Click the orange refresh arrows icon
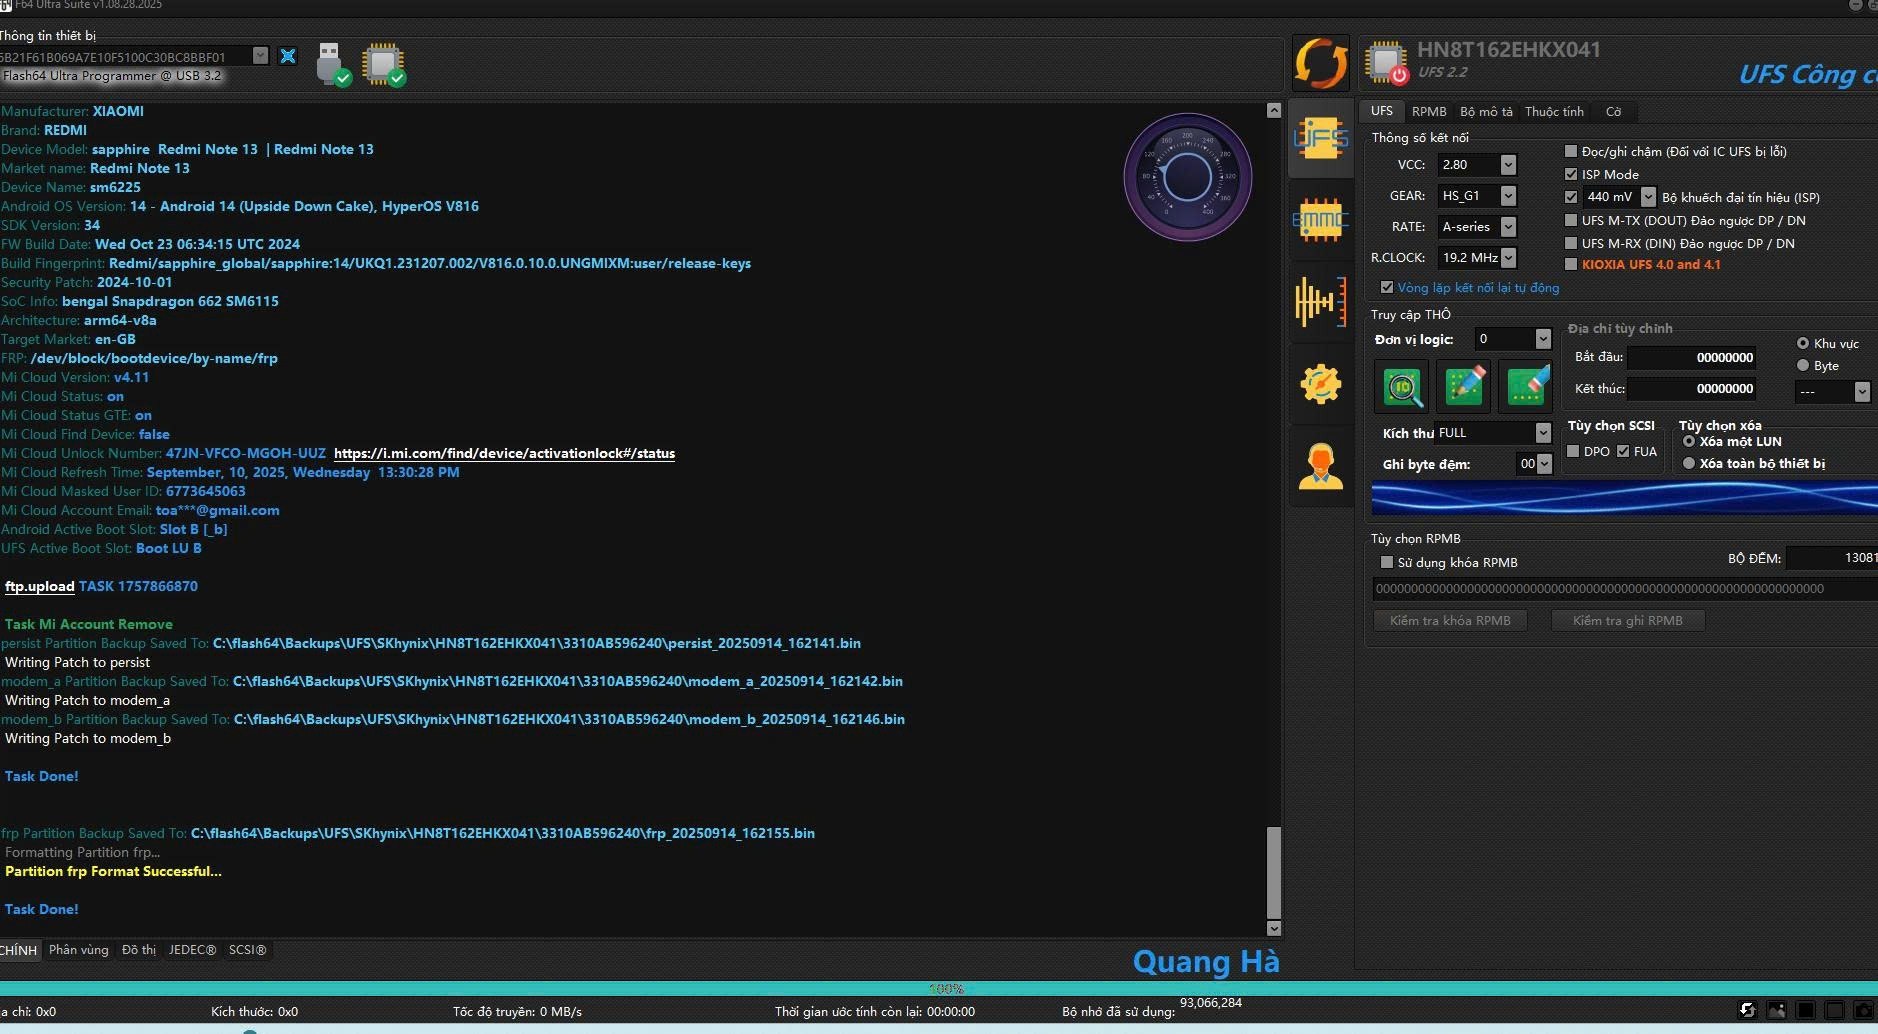 tap(1320, 63)
